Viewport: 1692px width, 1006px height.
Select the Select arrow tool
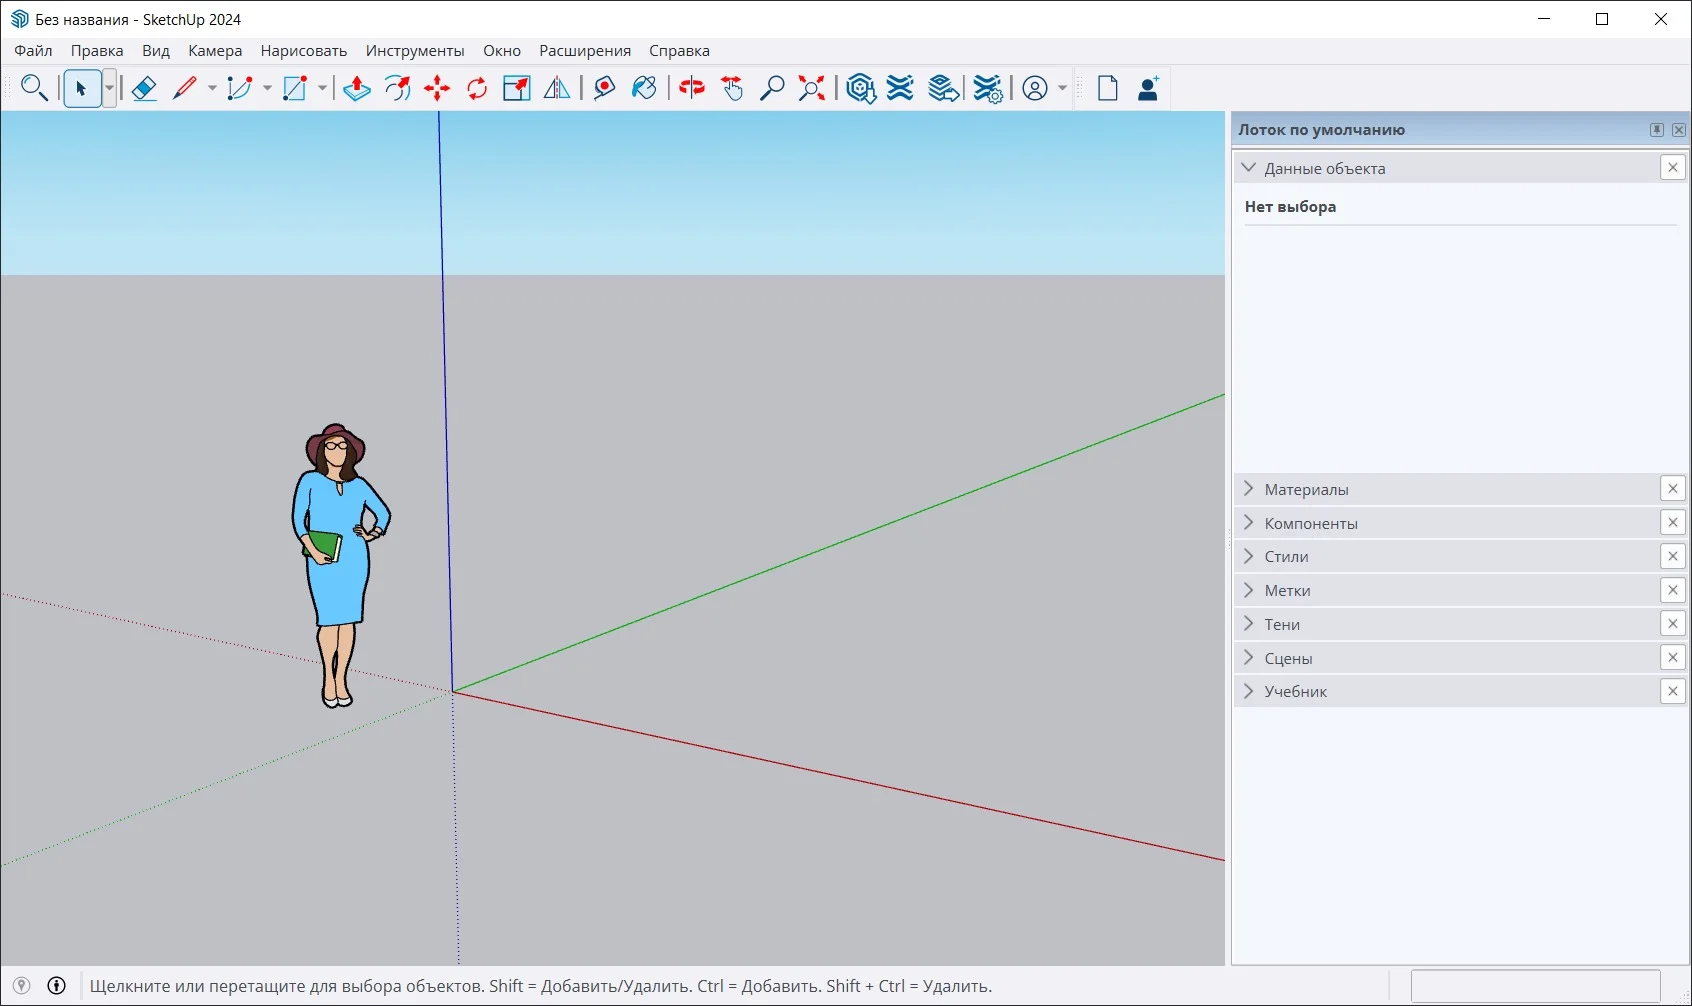pos(82,88)
